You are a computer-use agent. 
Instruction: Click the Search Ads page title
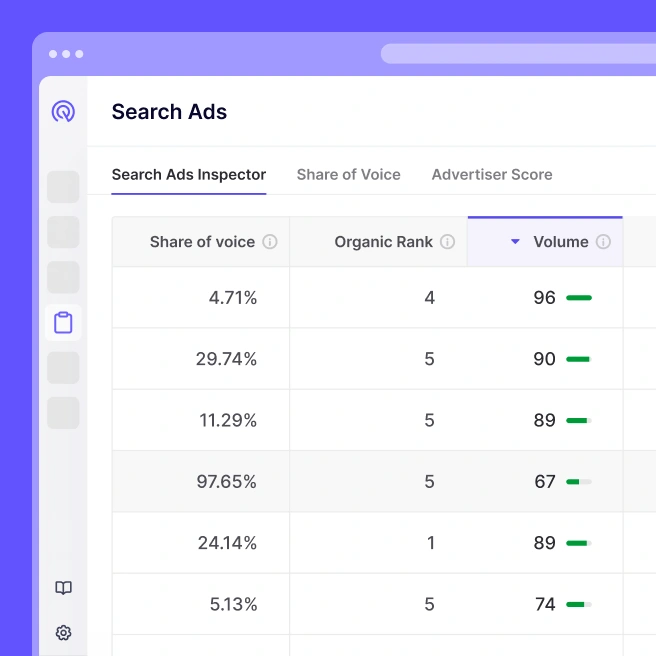[x=169, y=112]
